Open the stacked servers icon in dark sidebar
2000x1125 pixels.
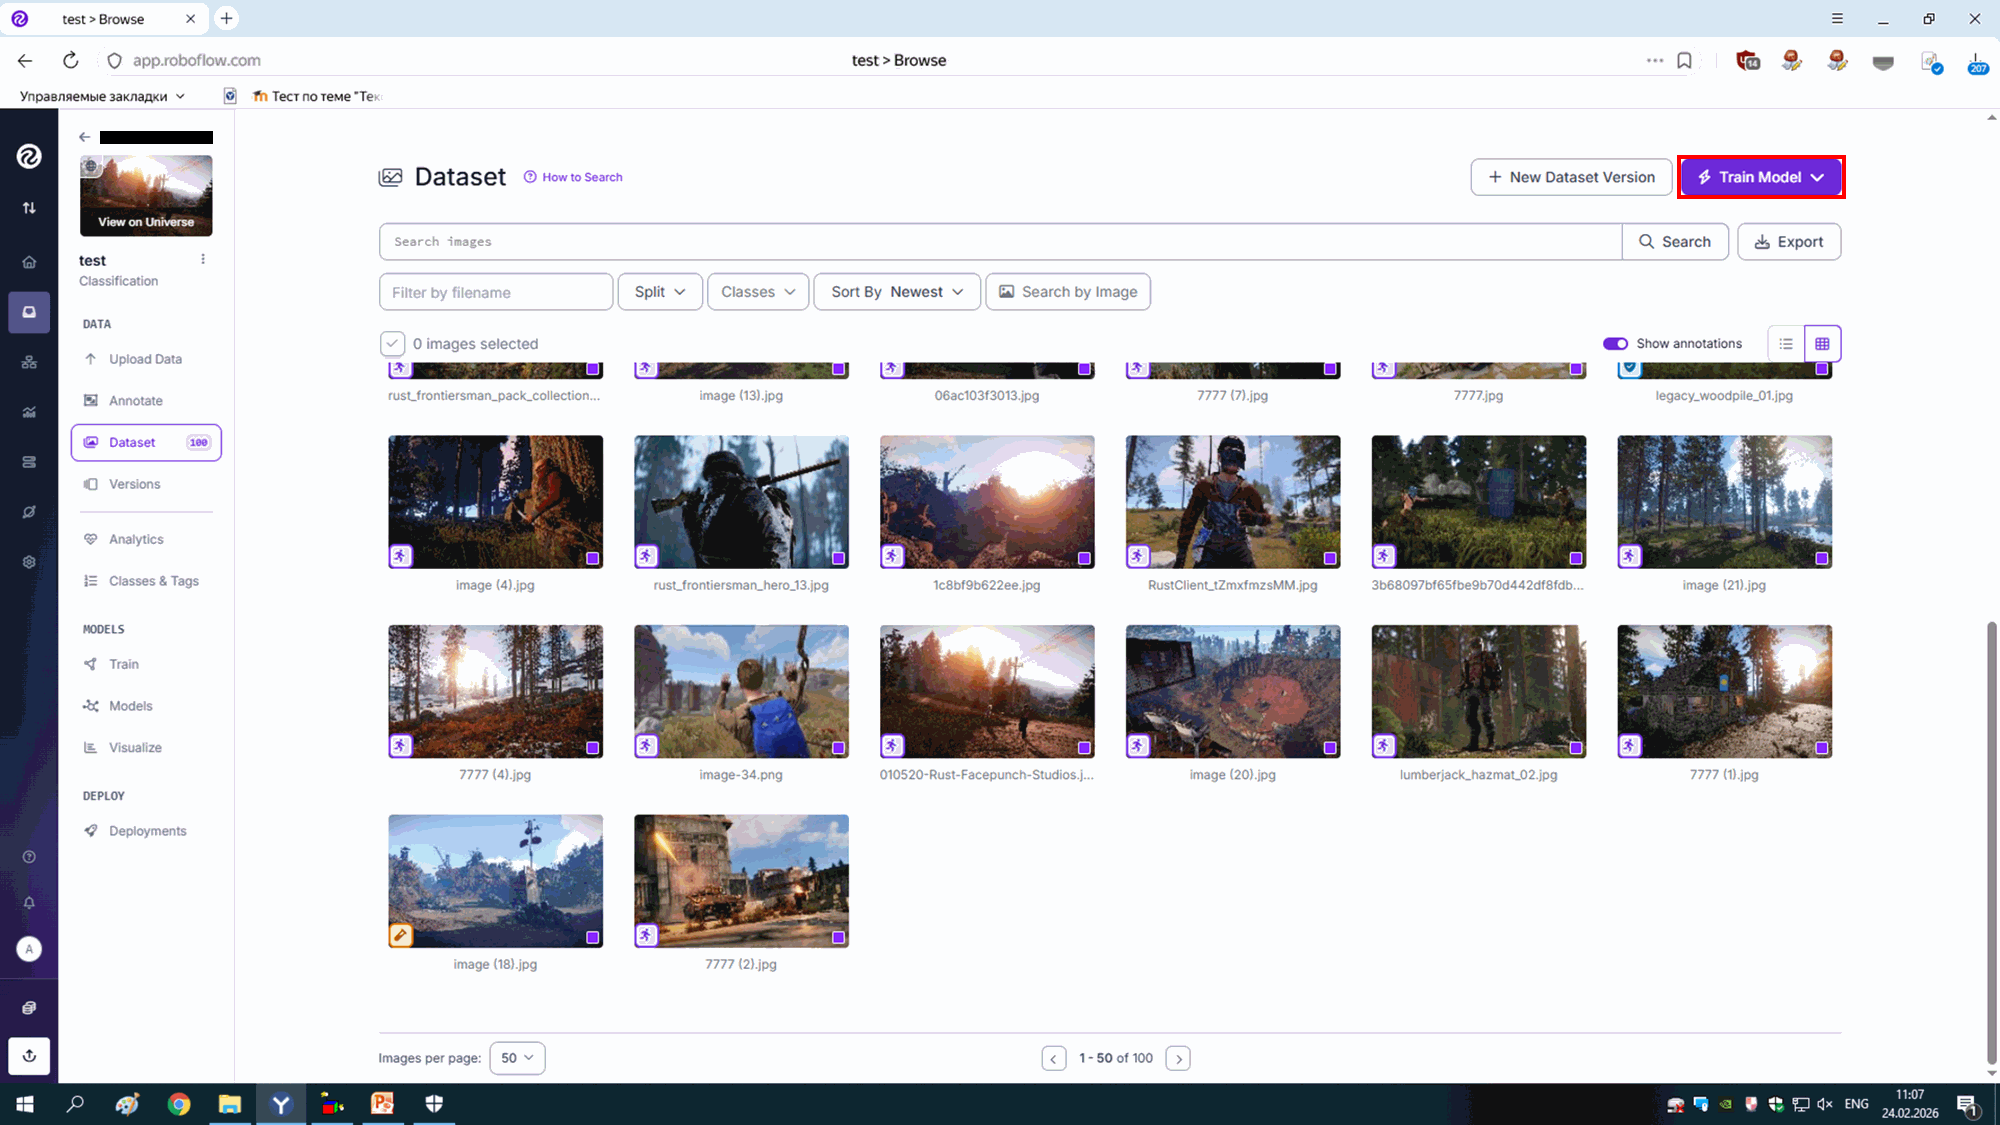pyautogui.click(x=29, y=462)
